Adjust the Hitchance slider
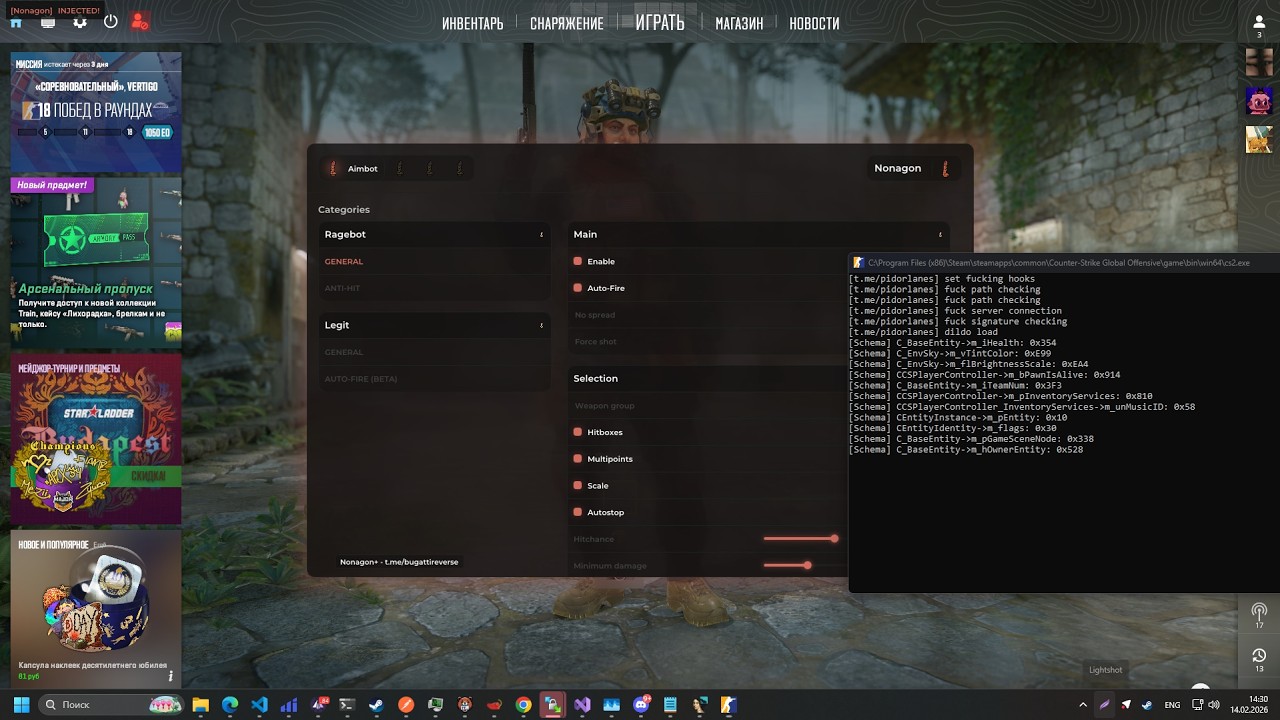 tap(800, 539)
